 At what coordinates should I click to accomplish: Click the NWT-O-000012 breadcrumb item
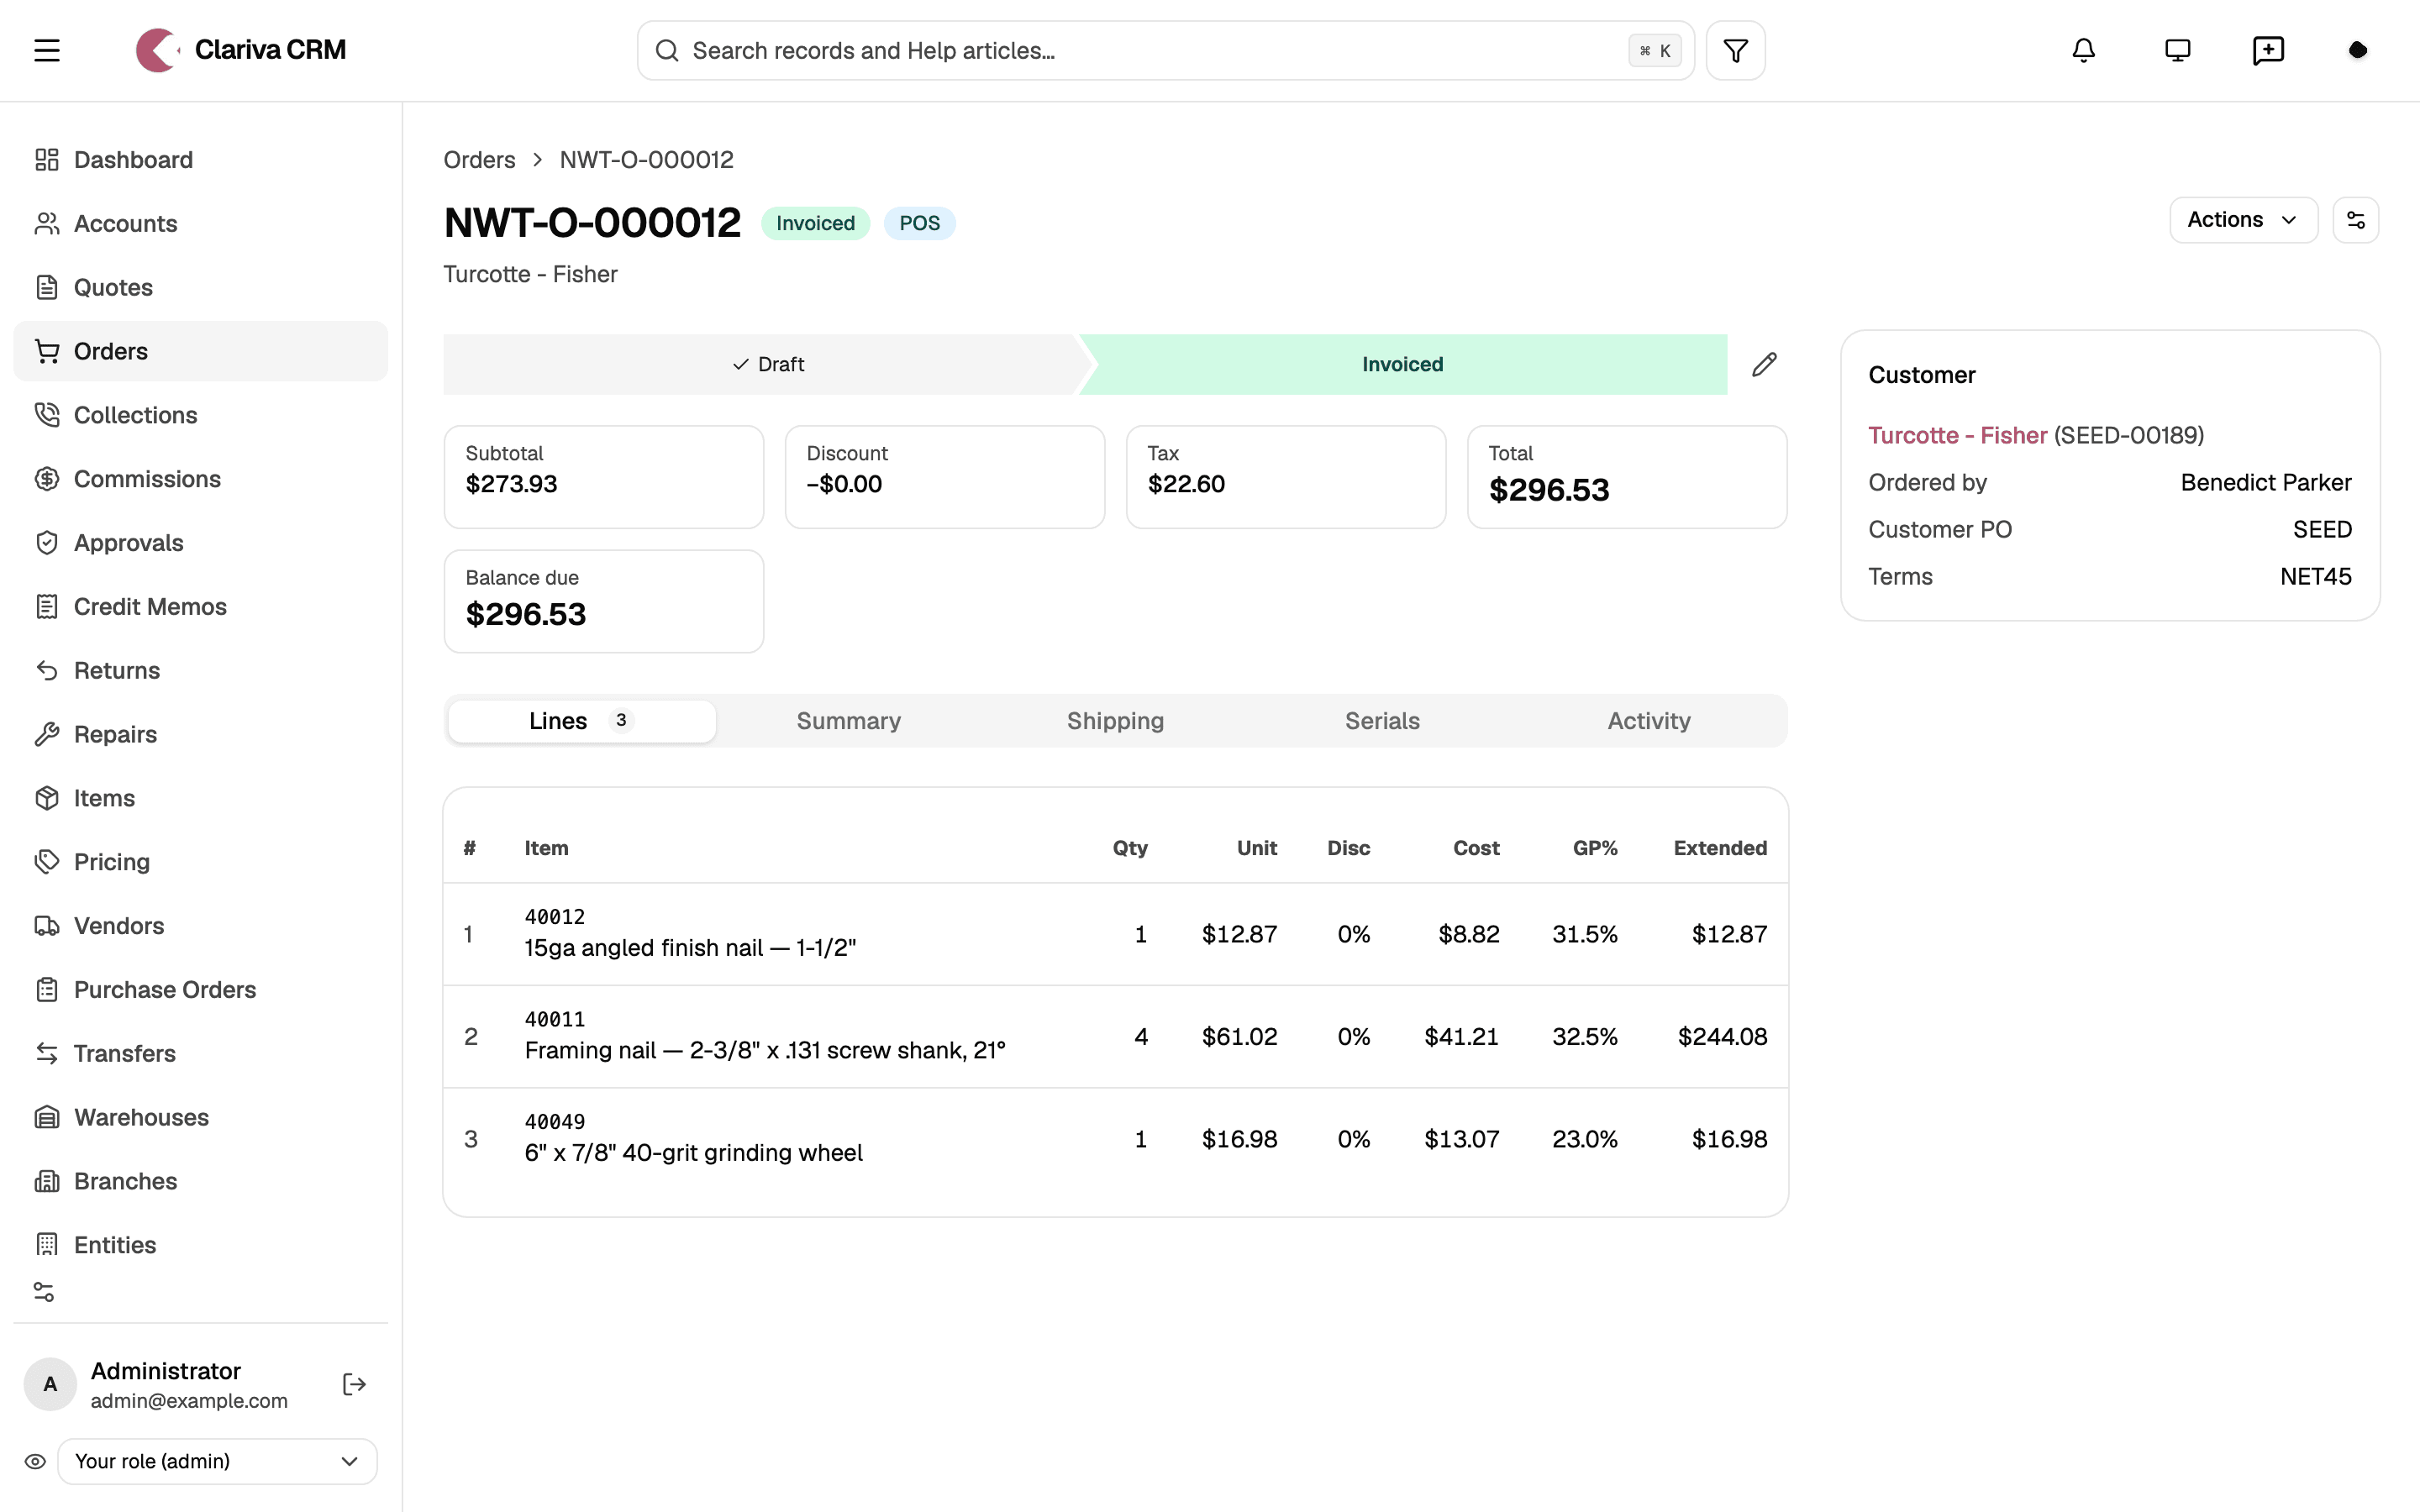pos(646,160)
